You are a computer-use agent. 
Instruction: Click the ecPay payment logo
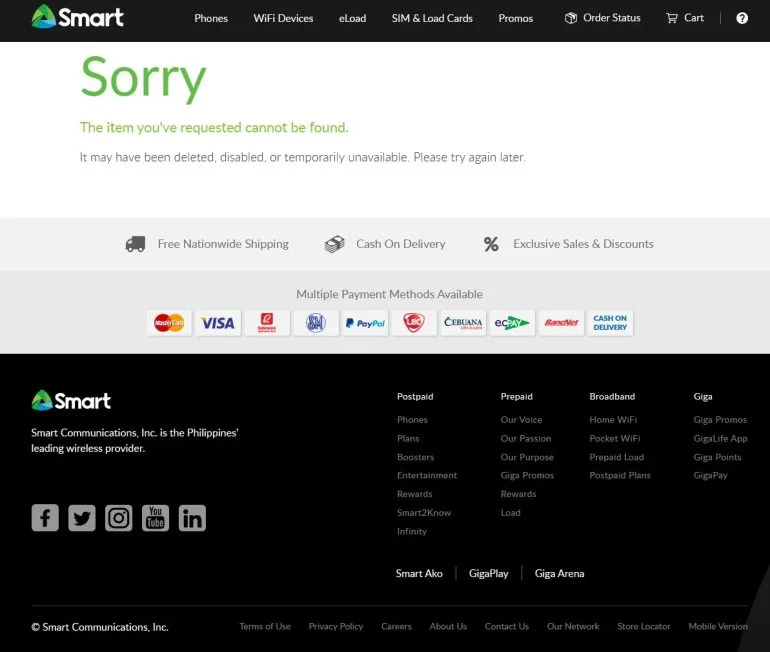point(512,323)
